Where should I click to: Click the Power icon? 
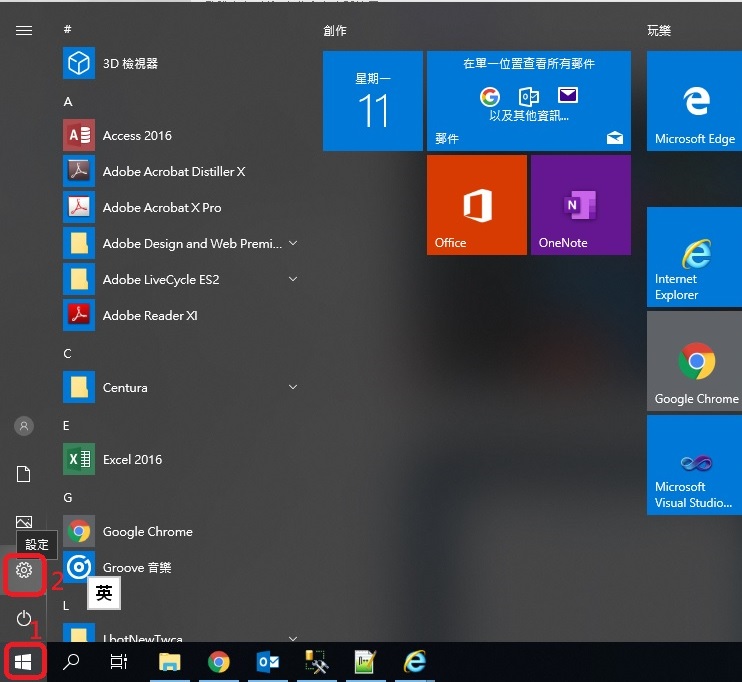24,618
